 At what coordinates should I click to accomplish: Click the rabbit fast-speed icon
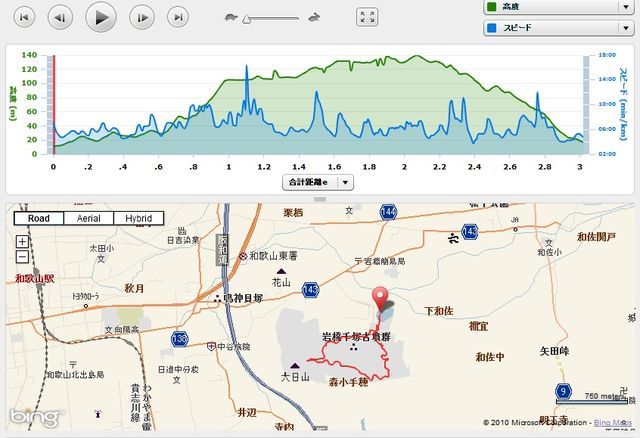(314, 17)
